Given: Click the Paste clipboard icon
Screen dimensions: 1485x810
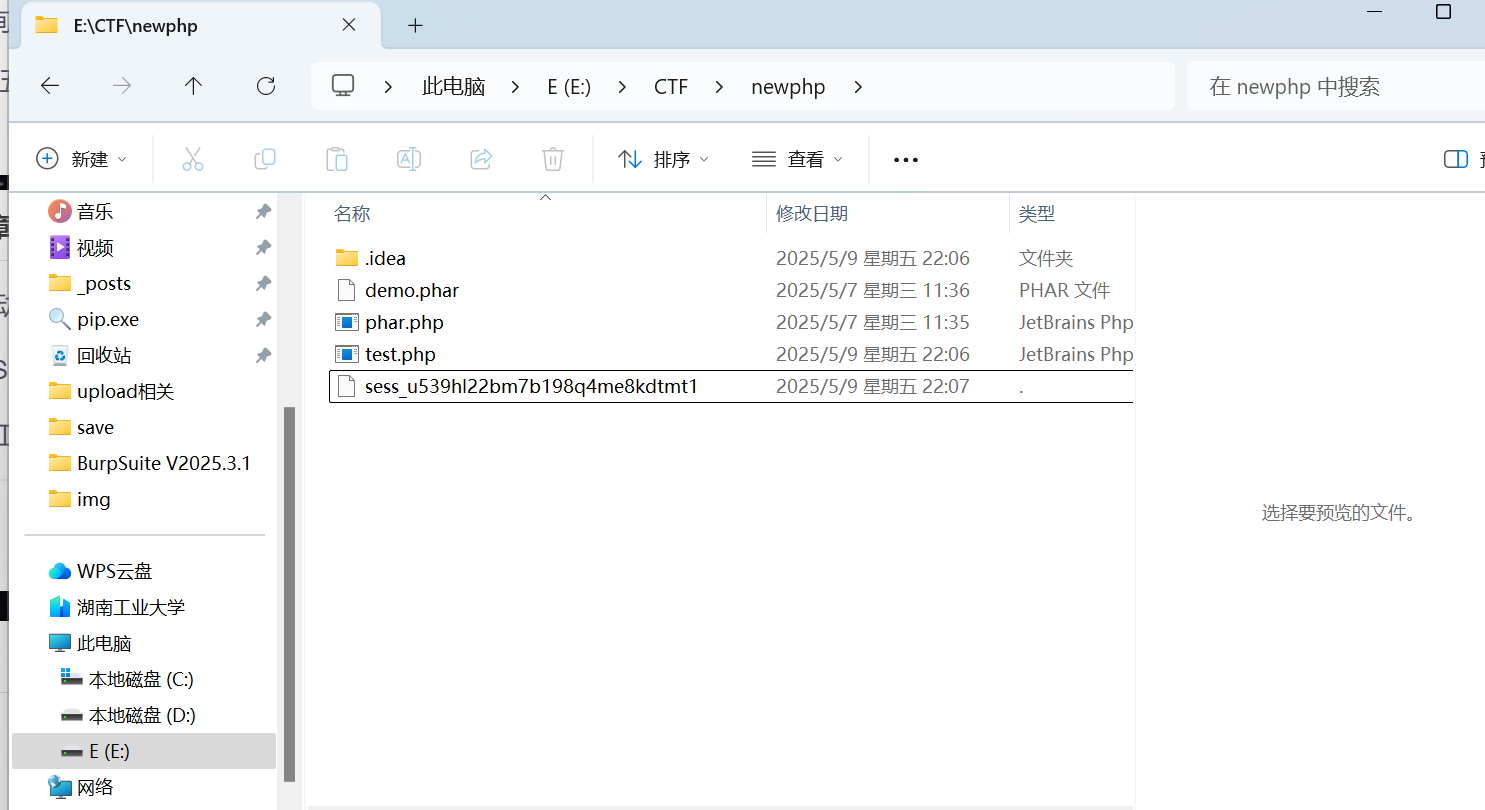Looking at the screenshot, I should pos(337,159).
